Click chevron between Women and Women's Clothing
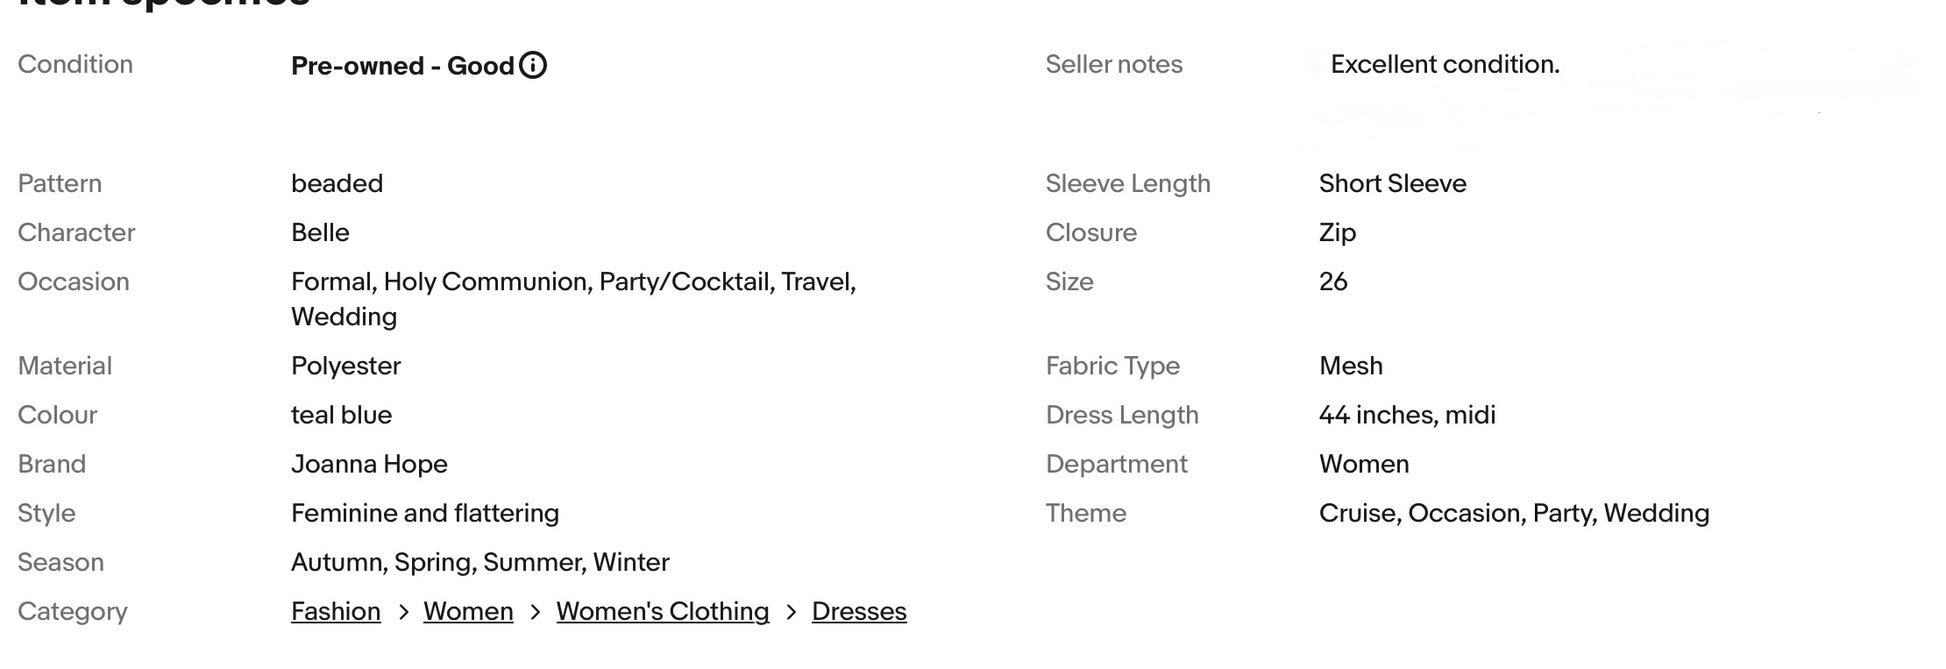 (x=535, y=612)
